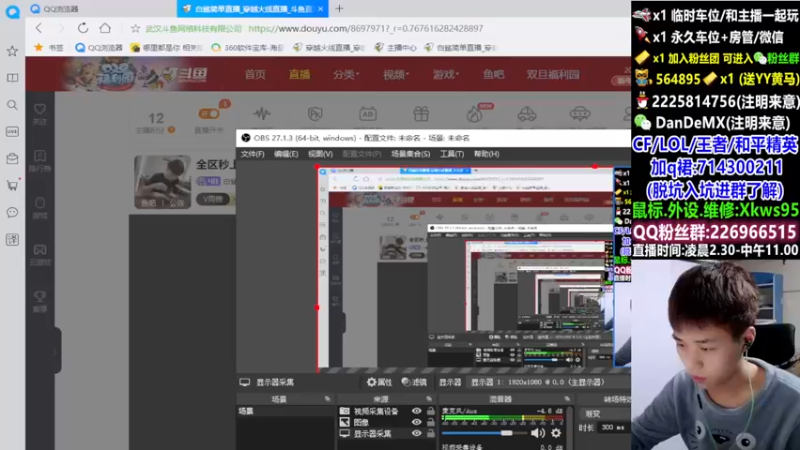
Task: Pop out the 场景 dock panel
Action: pyautogui.click(x=327, y=399)
